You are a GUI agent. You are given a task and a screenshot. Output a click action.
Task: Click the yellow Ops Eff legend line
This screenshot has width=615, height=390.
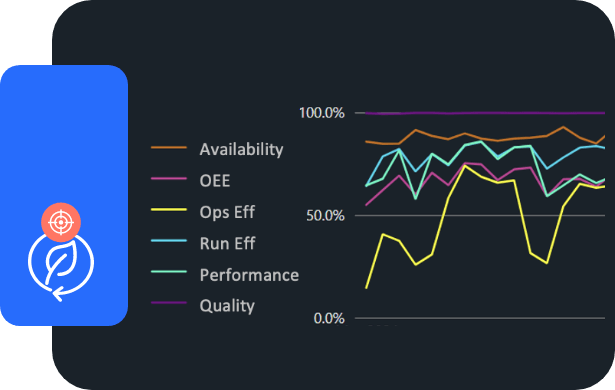click(169, 210)
